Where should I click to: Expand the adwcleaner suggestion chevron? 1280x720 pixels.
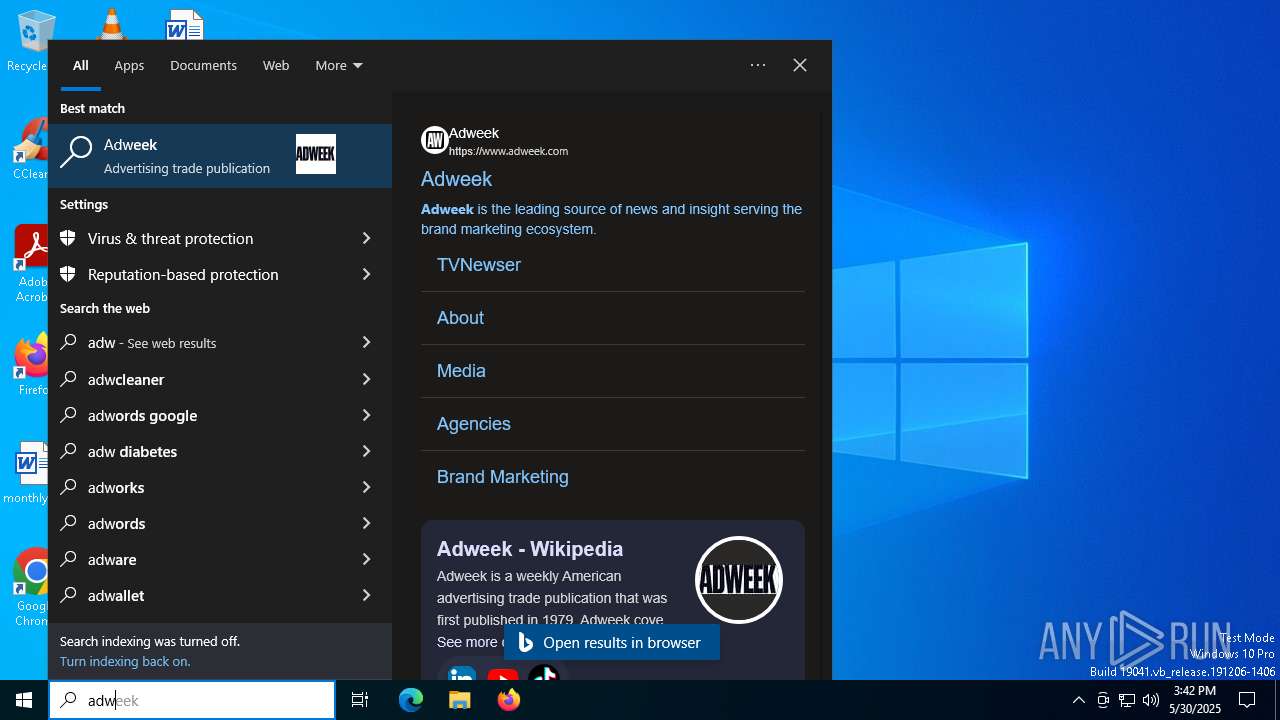tap(366, 379)
